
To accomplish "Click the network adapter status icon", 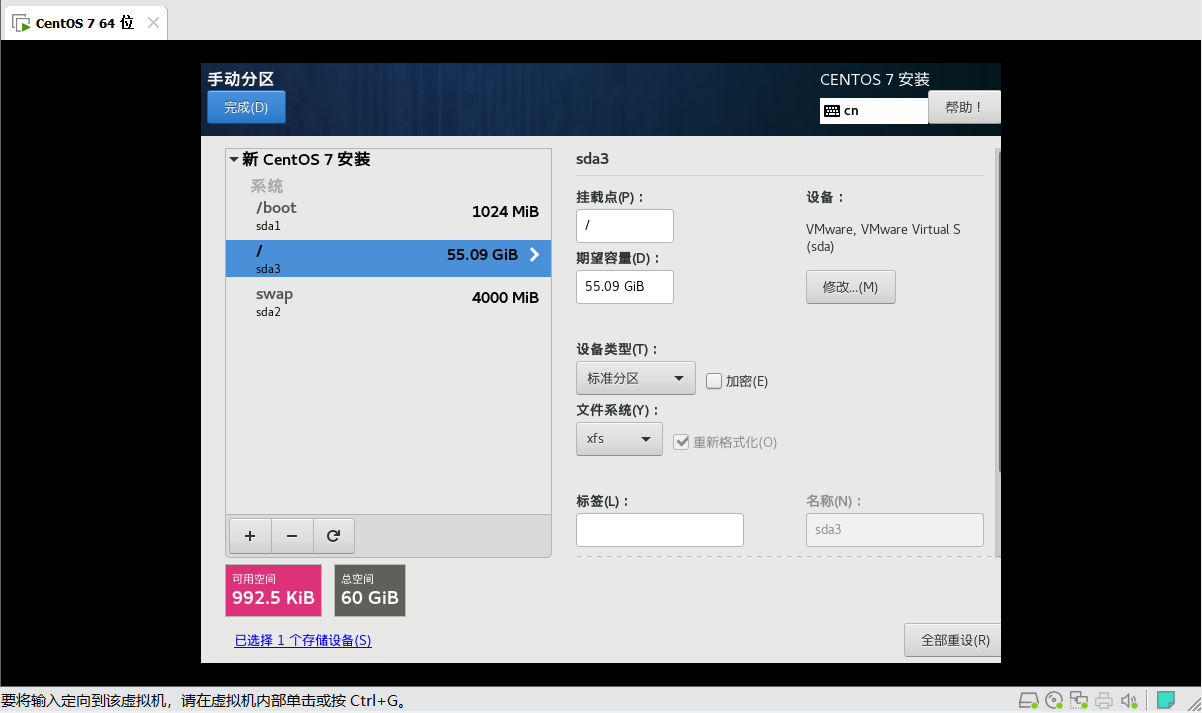I will pos(1079,700).
